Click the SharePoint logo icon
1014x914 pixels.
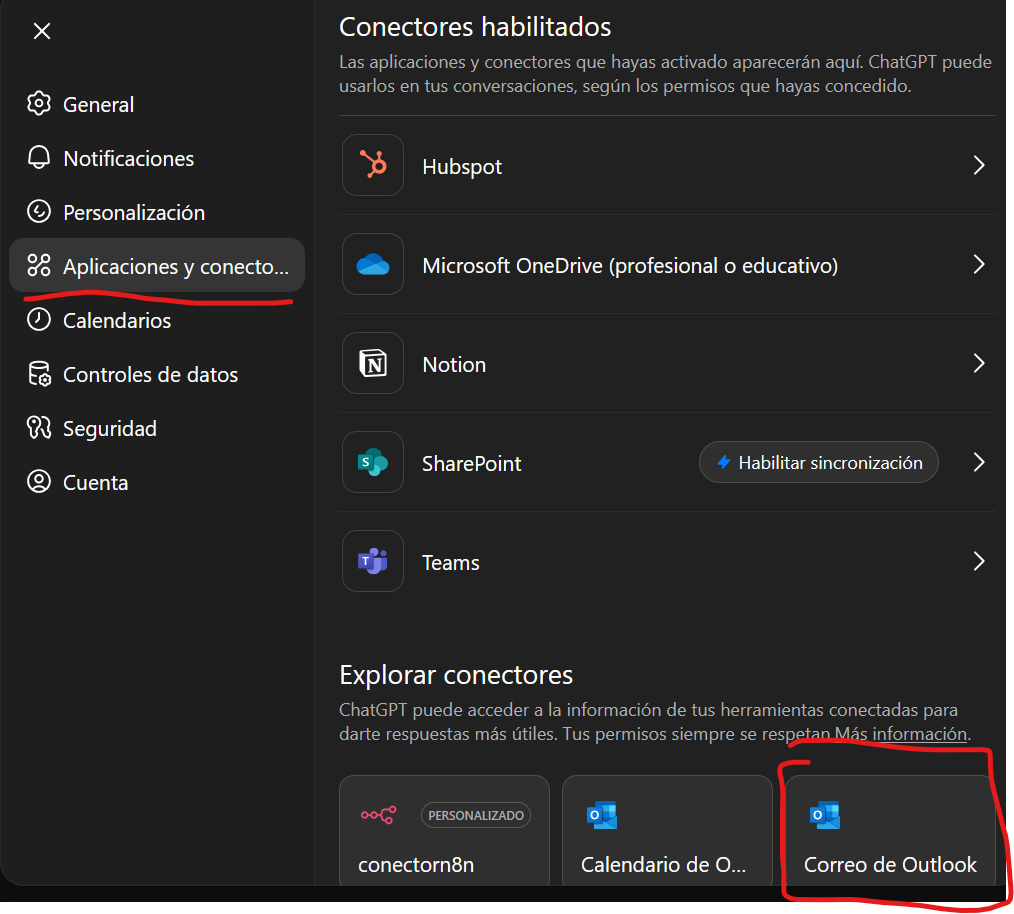tap(373, 463)
